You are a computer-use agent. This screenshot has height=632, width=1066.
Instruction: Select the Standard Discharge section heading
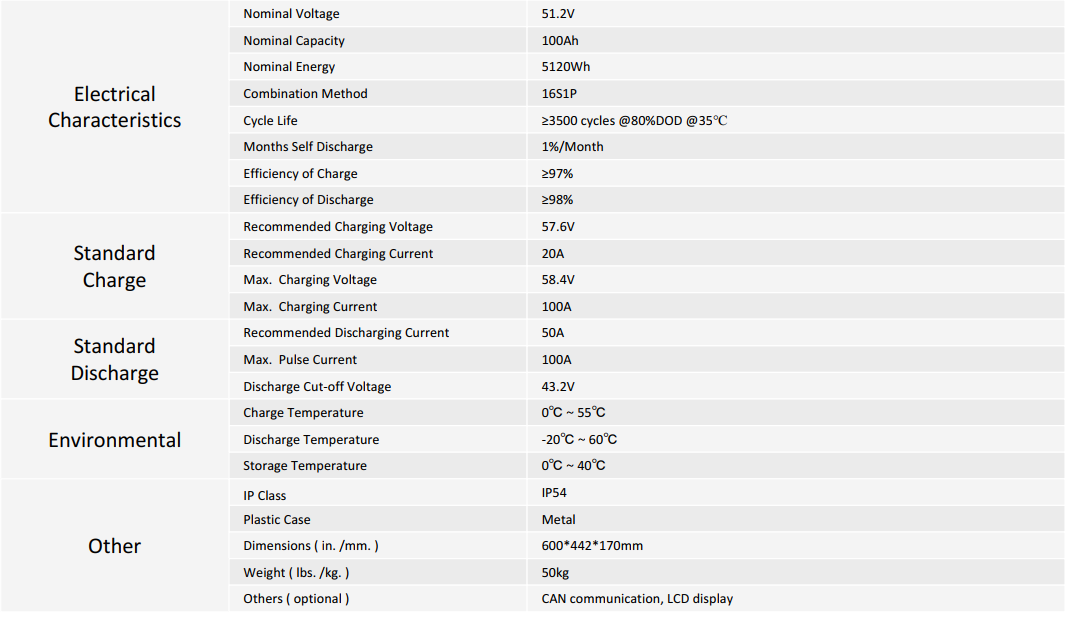click(x=114, y=359)
